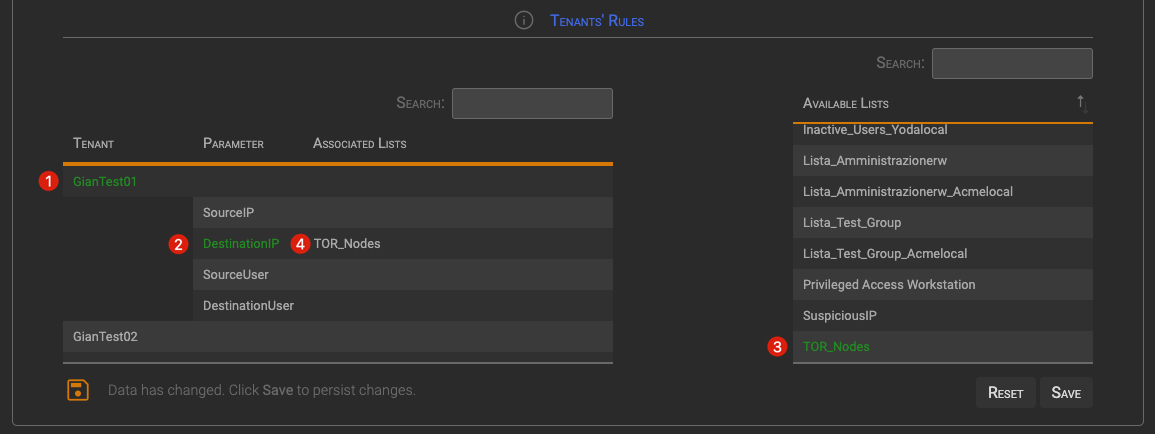The width and height of the screenshot is (1155, 434).
Task: Choose the DestinationUser parameter row
Action: click(x=248, y=306)
